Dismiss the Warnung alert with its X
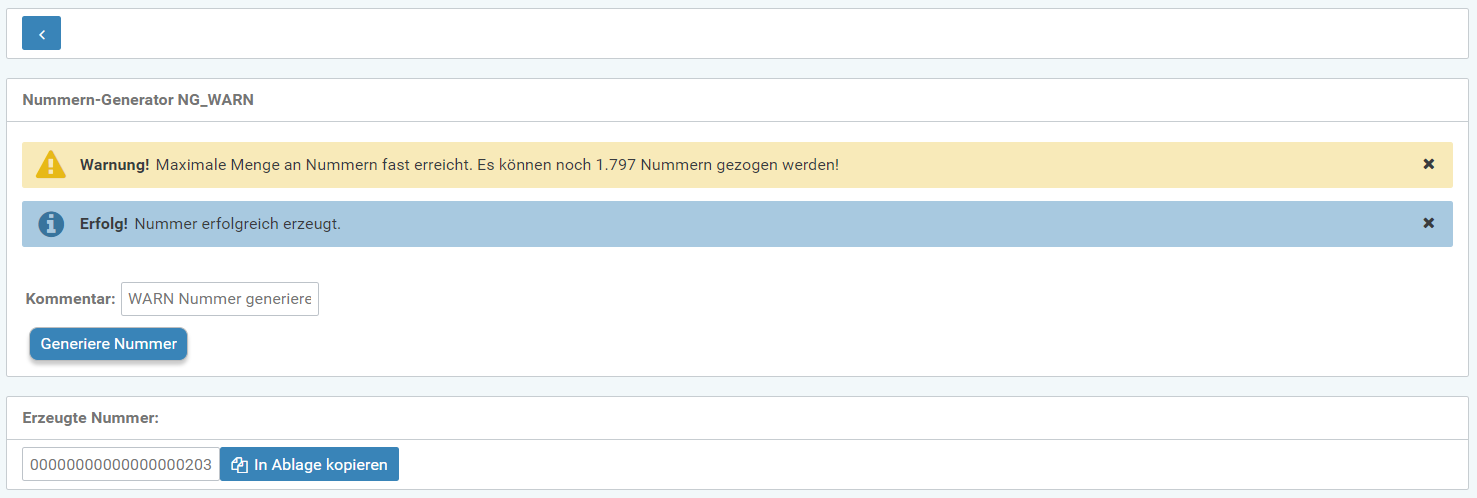This screenshot has height=498, width=1477. [x=1428, y=164]
